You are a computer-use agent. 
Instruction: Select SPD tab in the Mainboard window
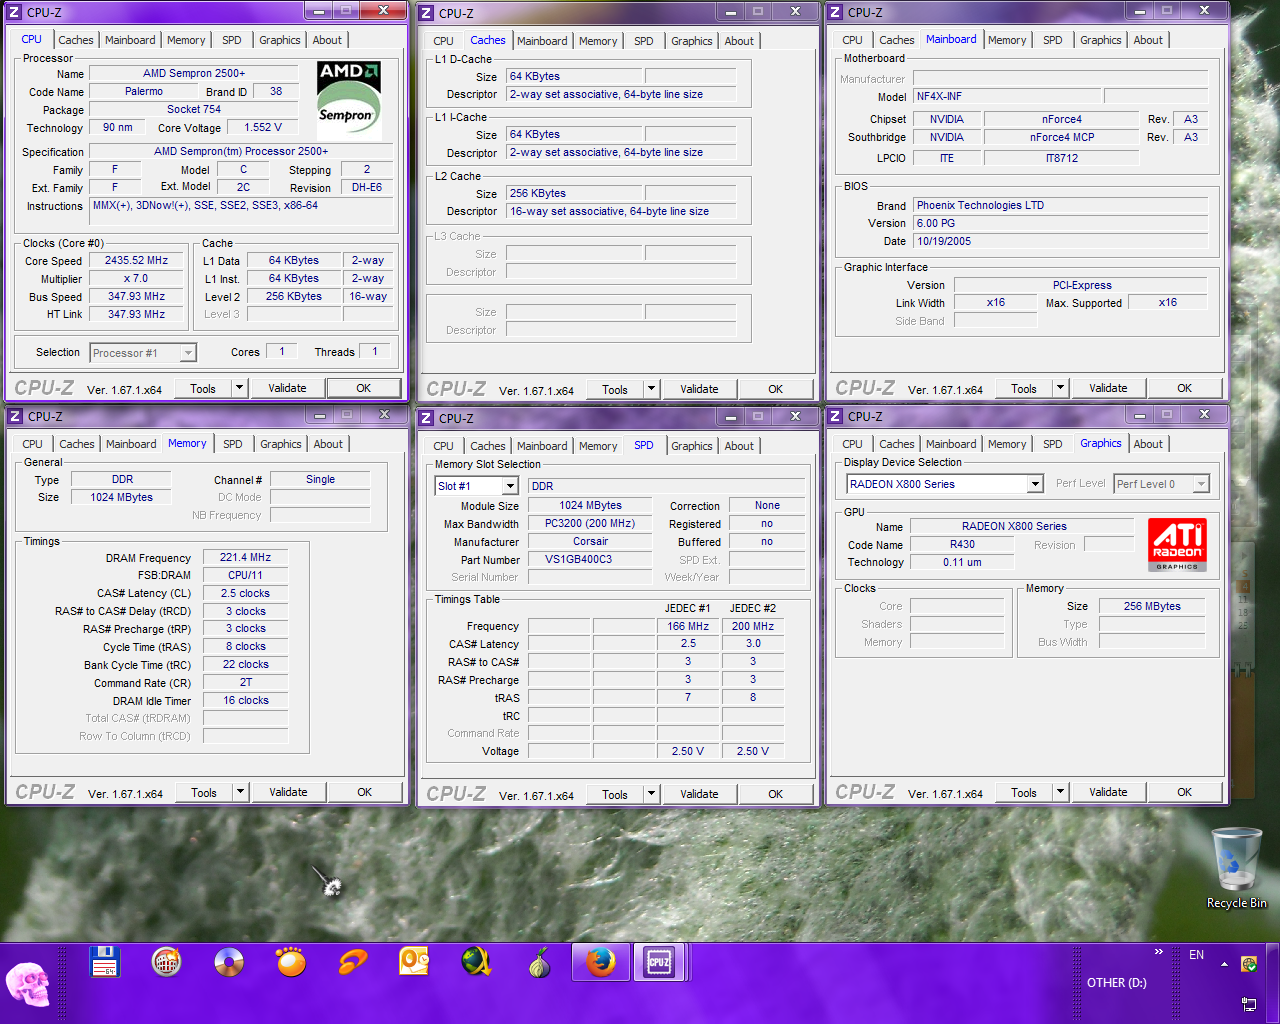[1052, 40]
